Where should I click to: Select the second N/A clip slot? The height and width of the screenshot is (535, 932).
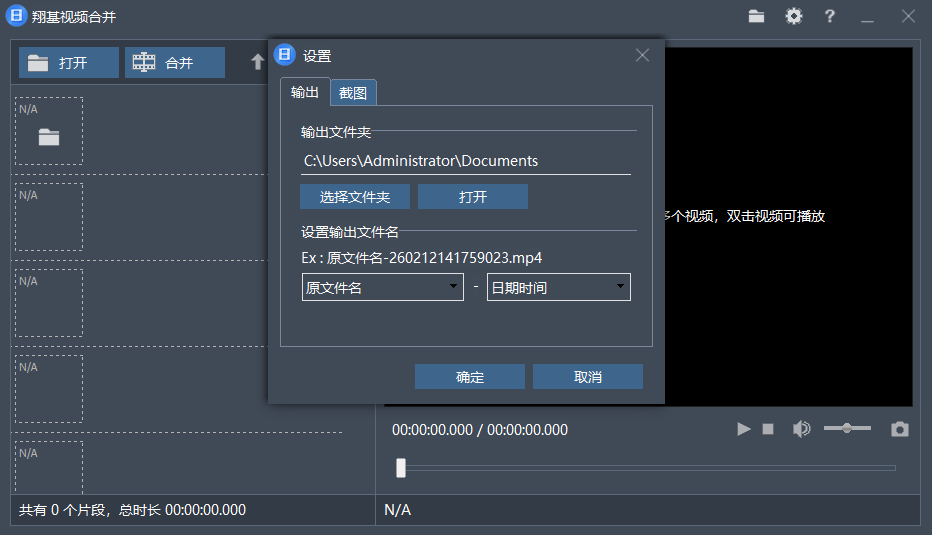tap(49, 217)
